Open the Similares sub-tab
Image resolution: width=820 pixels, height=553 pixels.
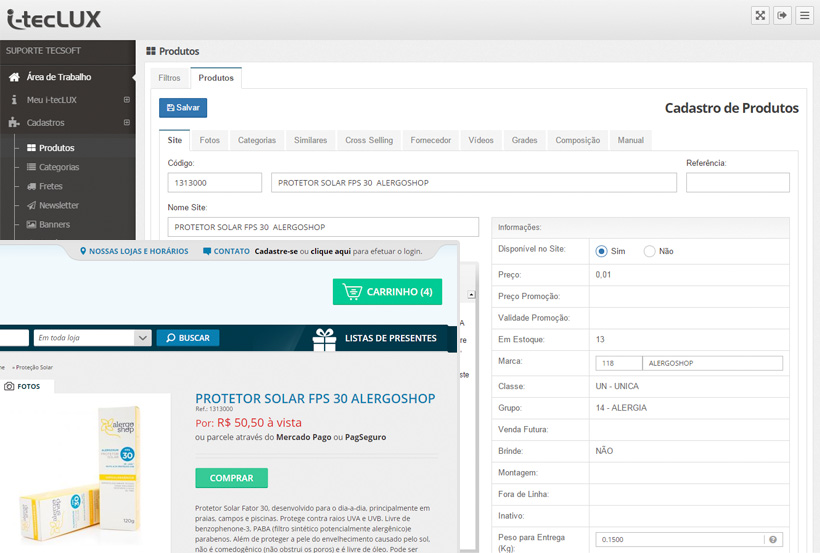pos(310,140)
